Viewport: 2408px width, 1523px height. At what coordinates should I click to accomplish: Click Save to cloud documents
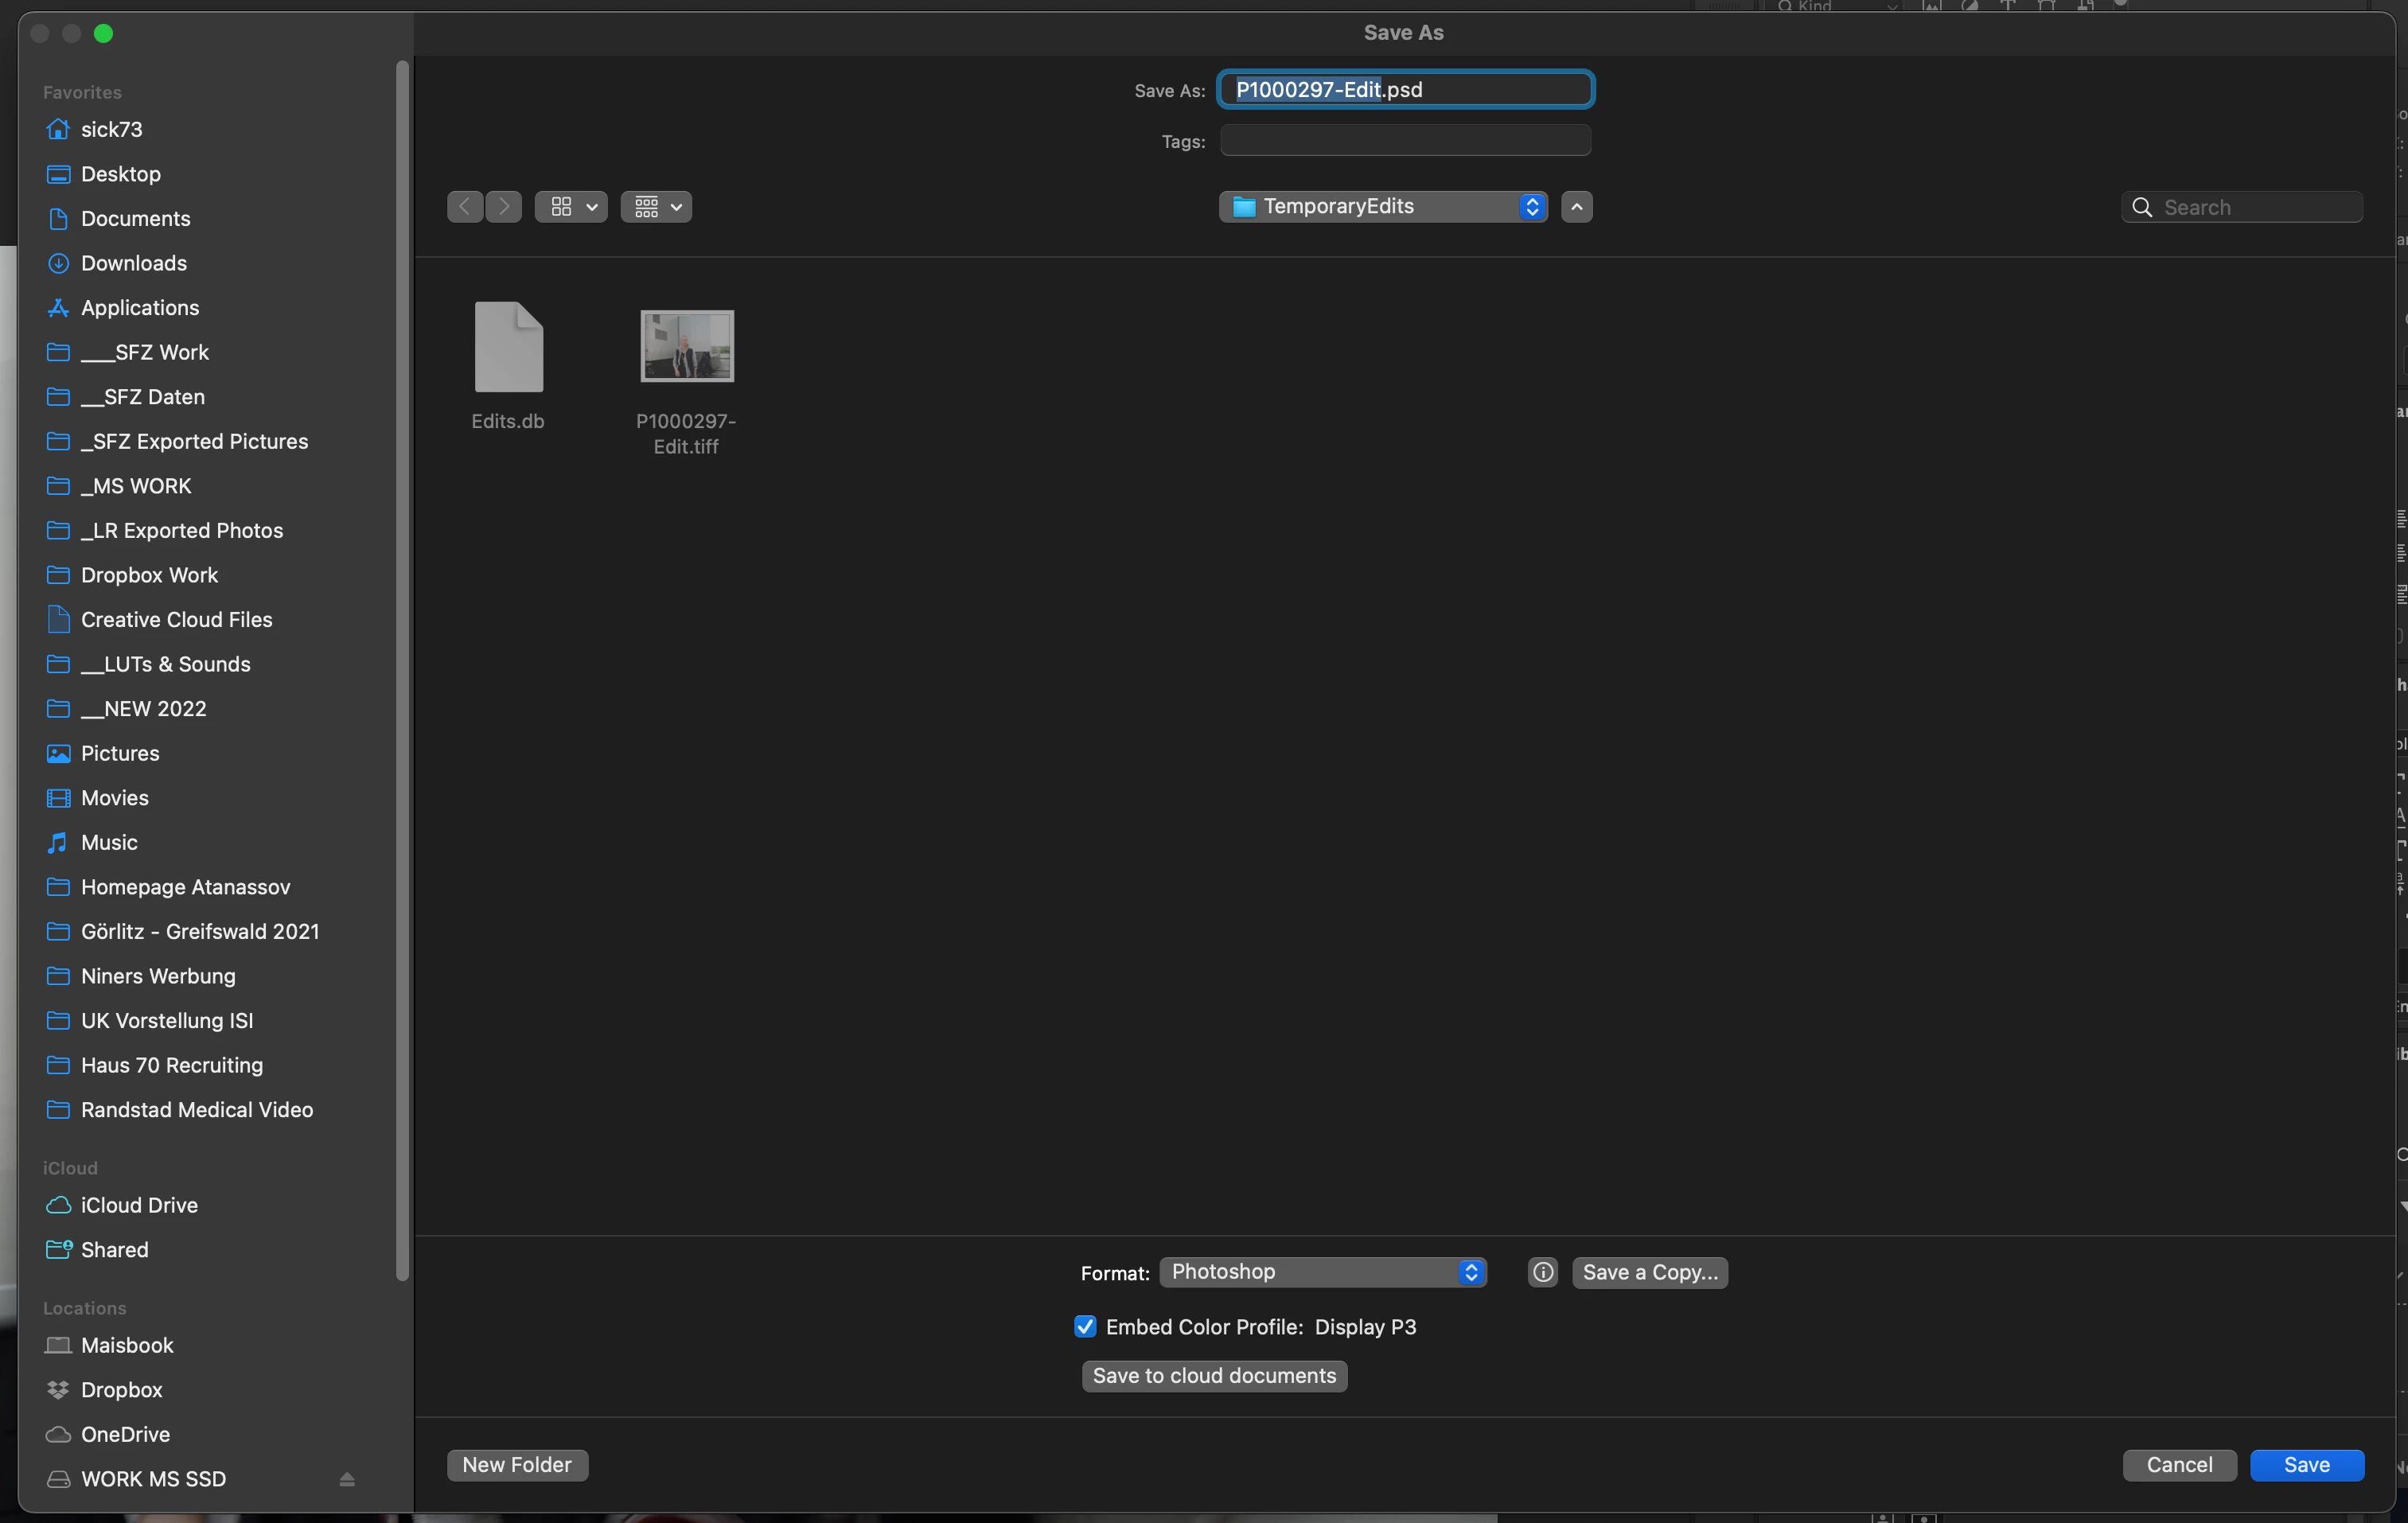tap(1214, 1376)
